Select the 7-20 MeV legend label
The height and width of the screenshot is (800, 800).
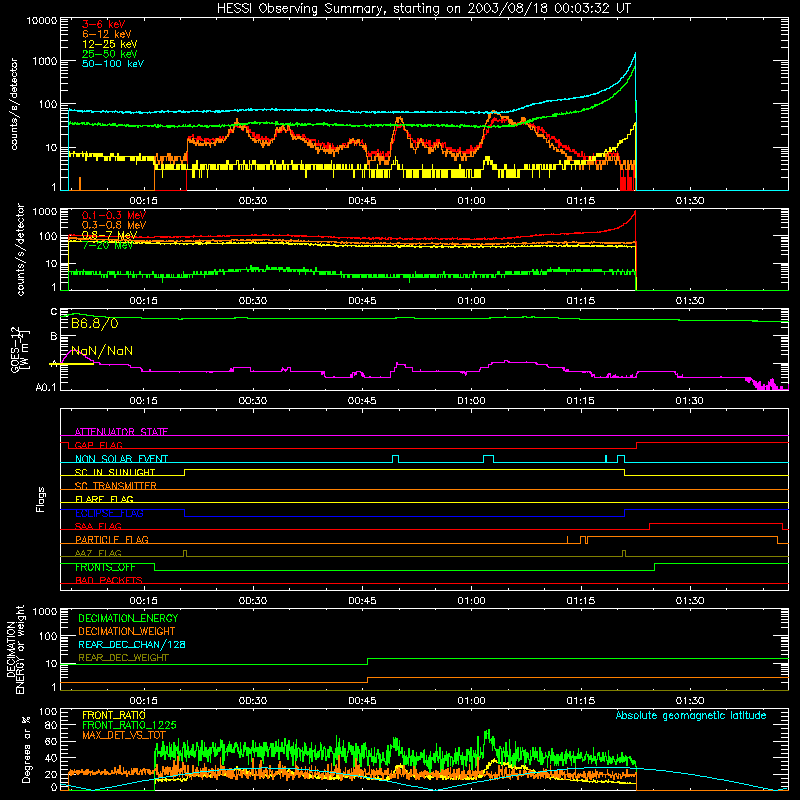107,245
